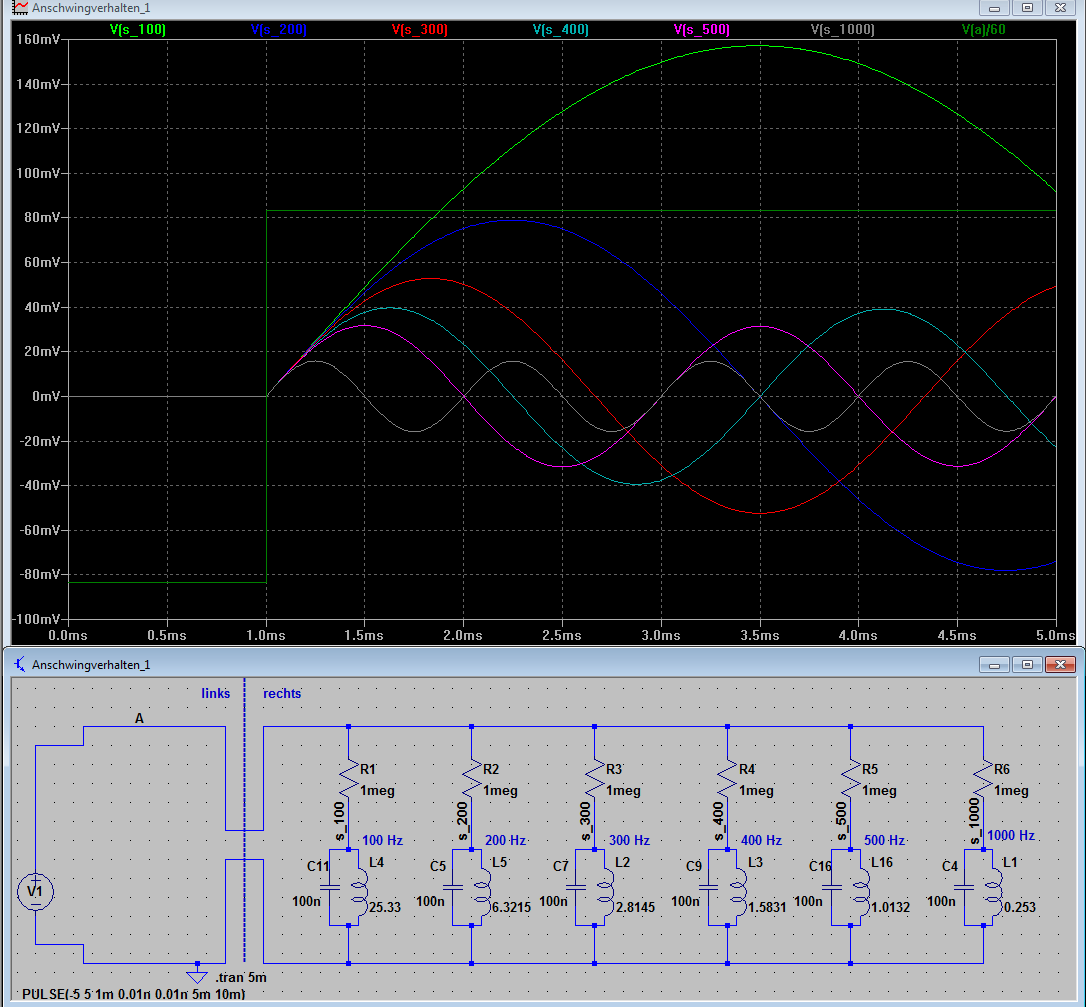Click the waveform window title bar icon
The image size is (1086, 1007).
point(19,8)
